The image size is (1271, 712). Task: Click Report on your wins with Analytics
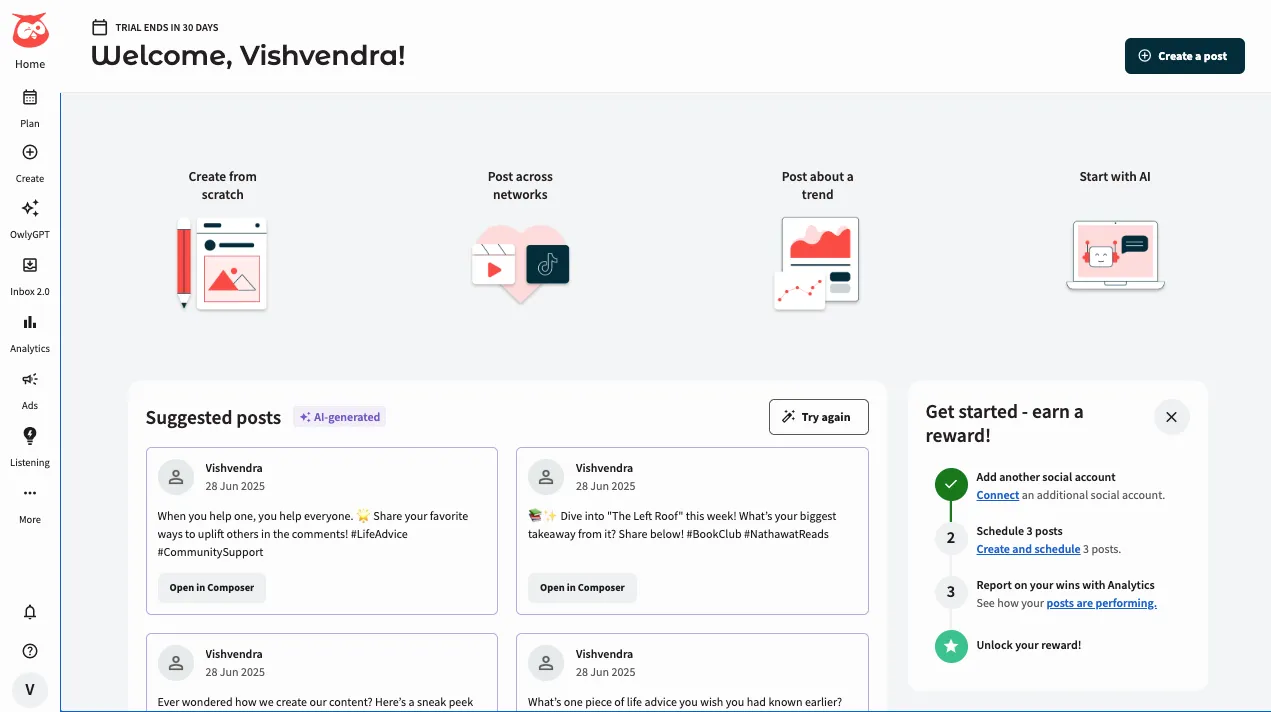click(x=1065, y=585)
